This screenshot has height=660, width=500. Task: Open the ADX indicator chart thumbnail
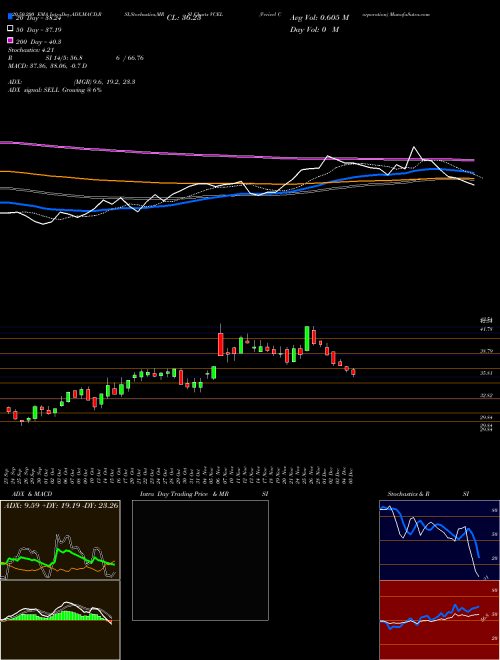click(60, 540)
